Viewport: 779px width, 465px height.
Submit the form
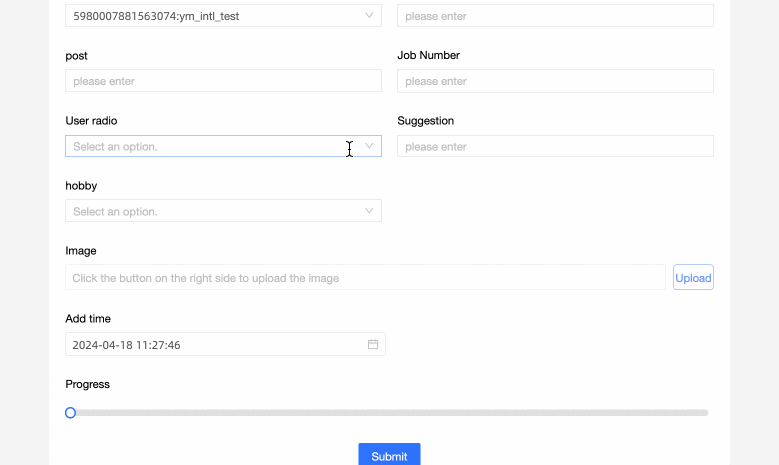tap(389, 455)
